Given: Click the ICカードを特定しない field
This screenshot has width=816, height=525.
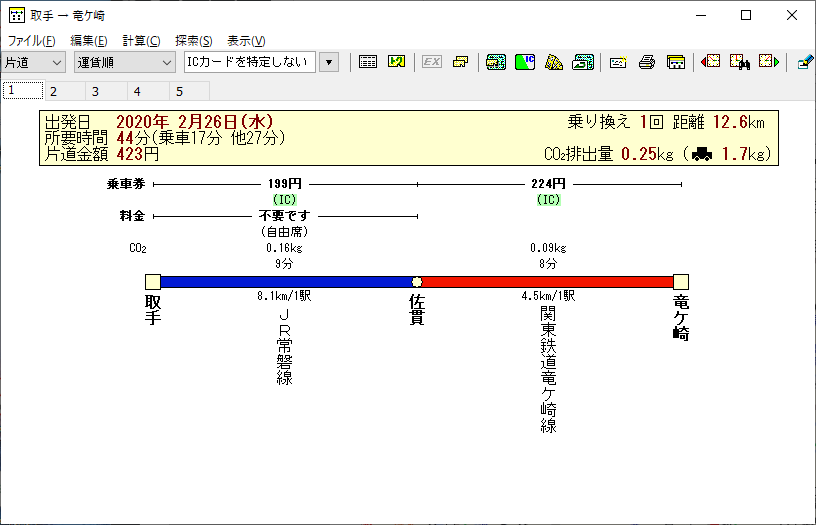Looking at the screenshot, I should click(x=249, y=62).
